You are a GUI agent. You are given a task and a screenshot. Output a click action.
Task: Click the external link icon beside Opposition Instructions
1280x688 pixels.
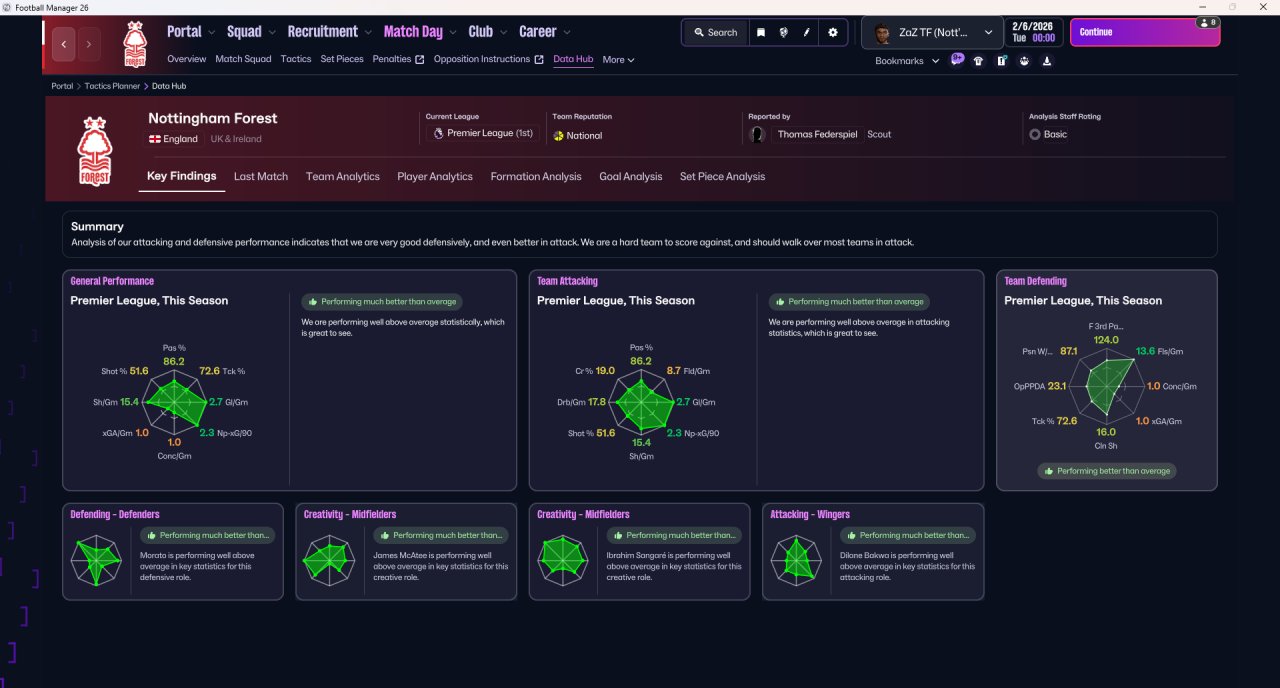(540, 59)
